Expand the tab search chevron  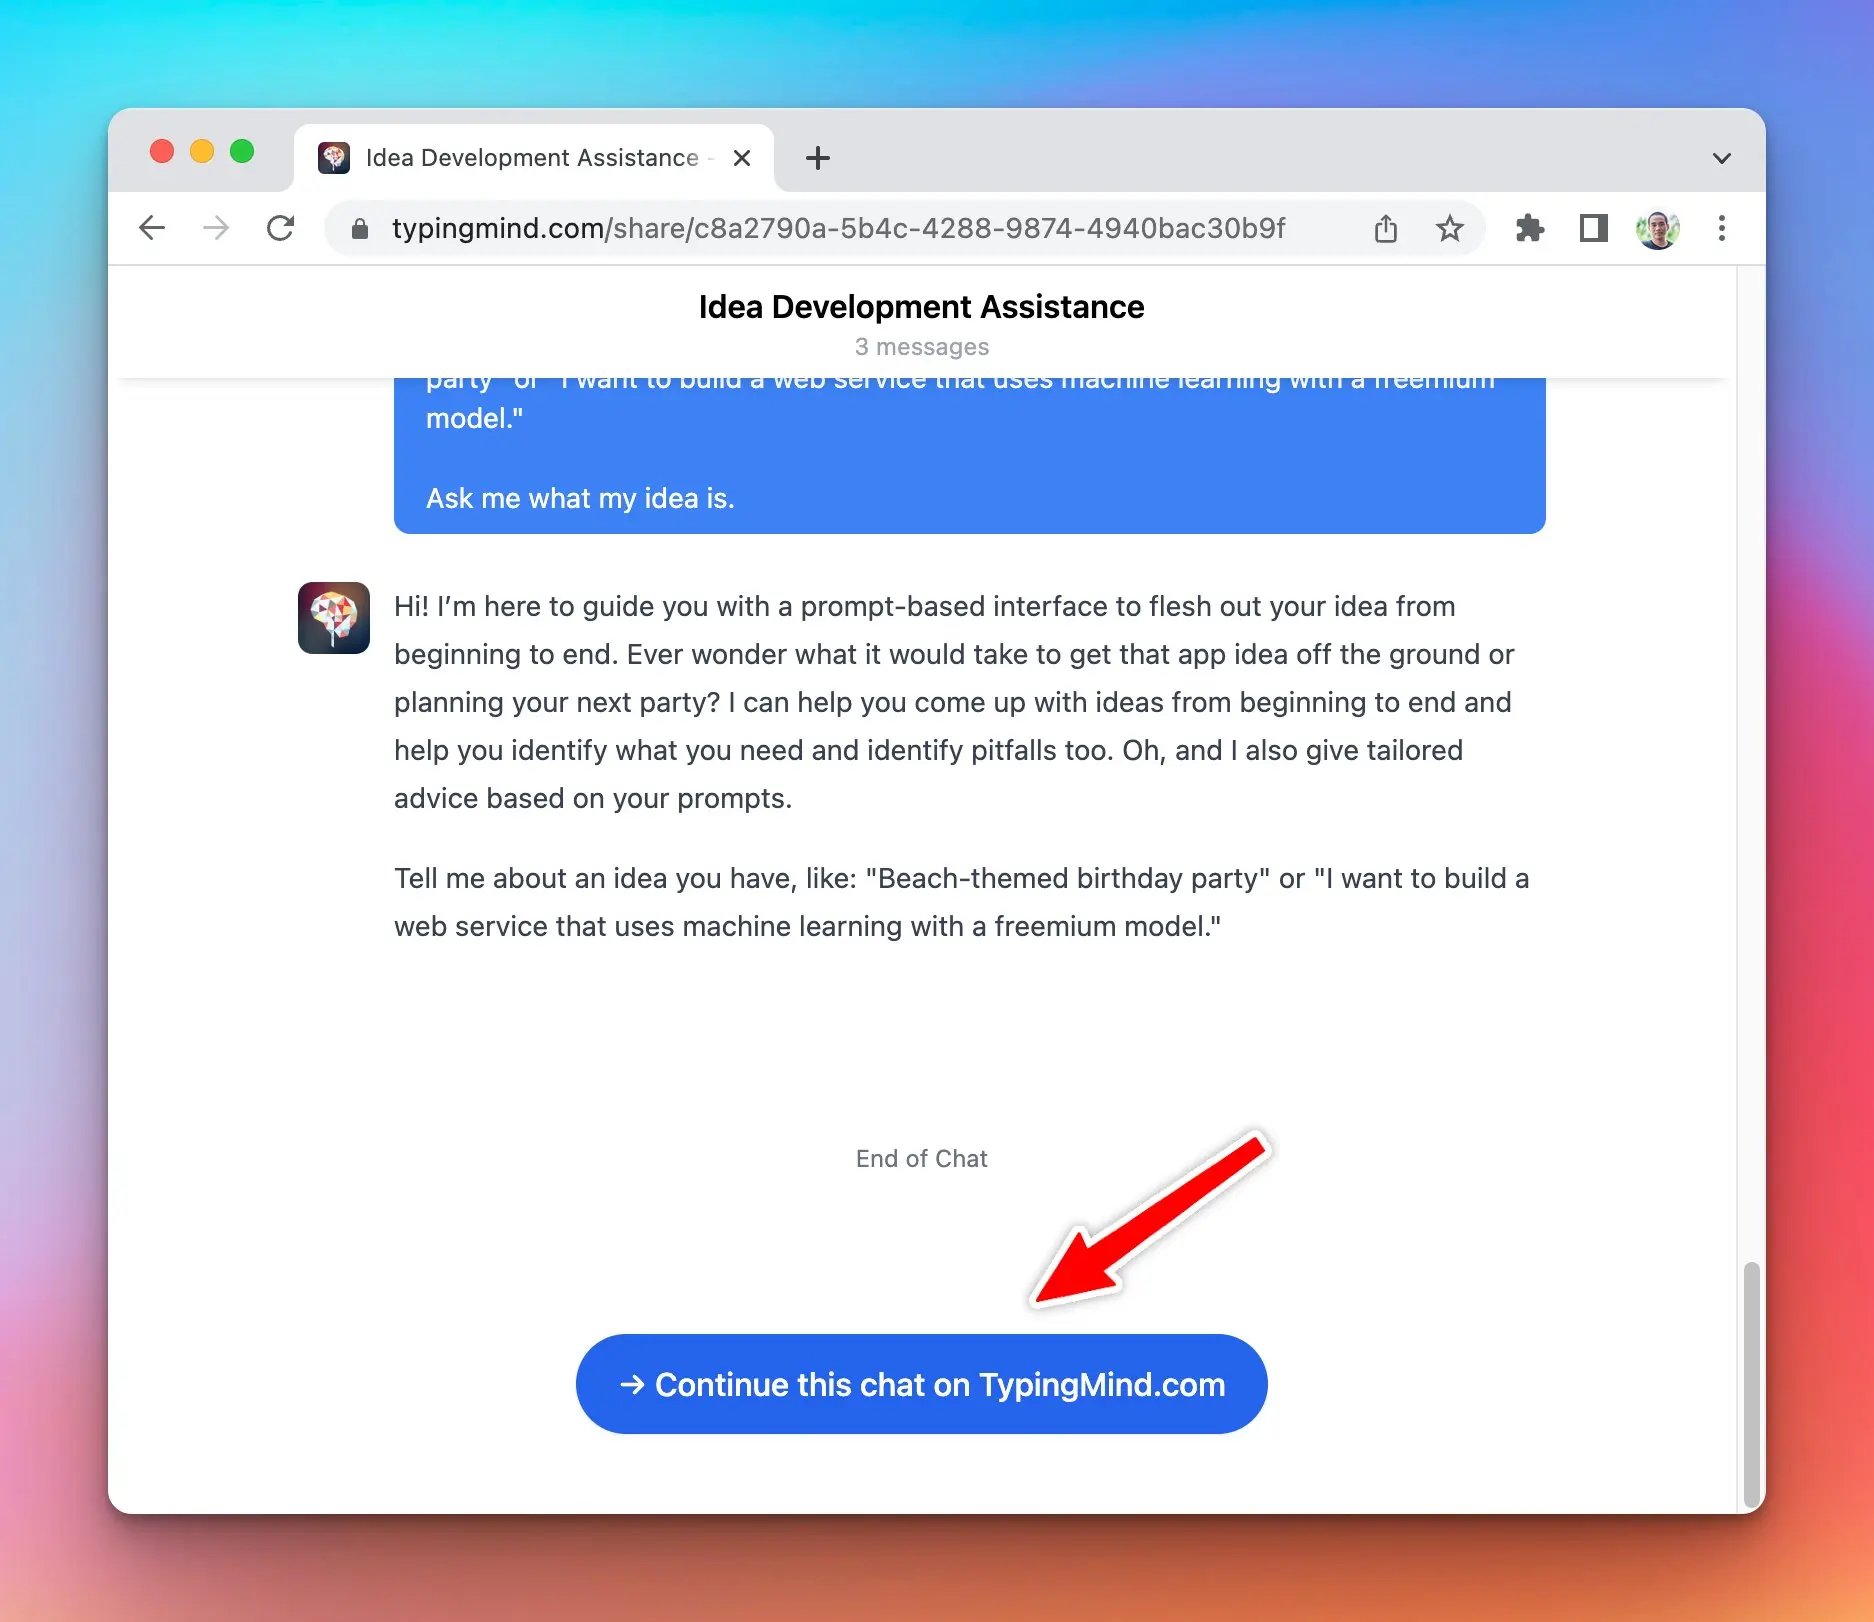[1722, 158]
